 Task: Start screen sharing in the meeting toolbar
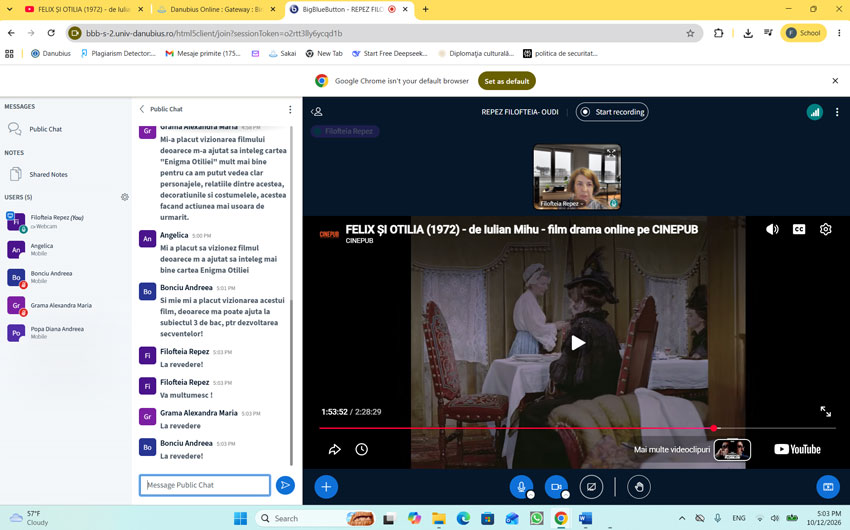pyautogui.click(x=591, y=487)
